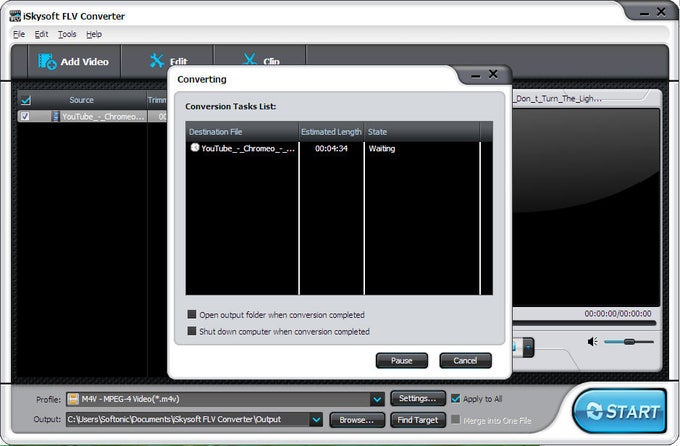This screenshot has width=680, height=446.
Task: Close the Converting dialog
Action: coord(493,74)
